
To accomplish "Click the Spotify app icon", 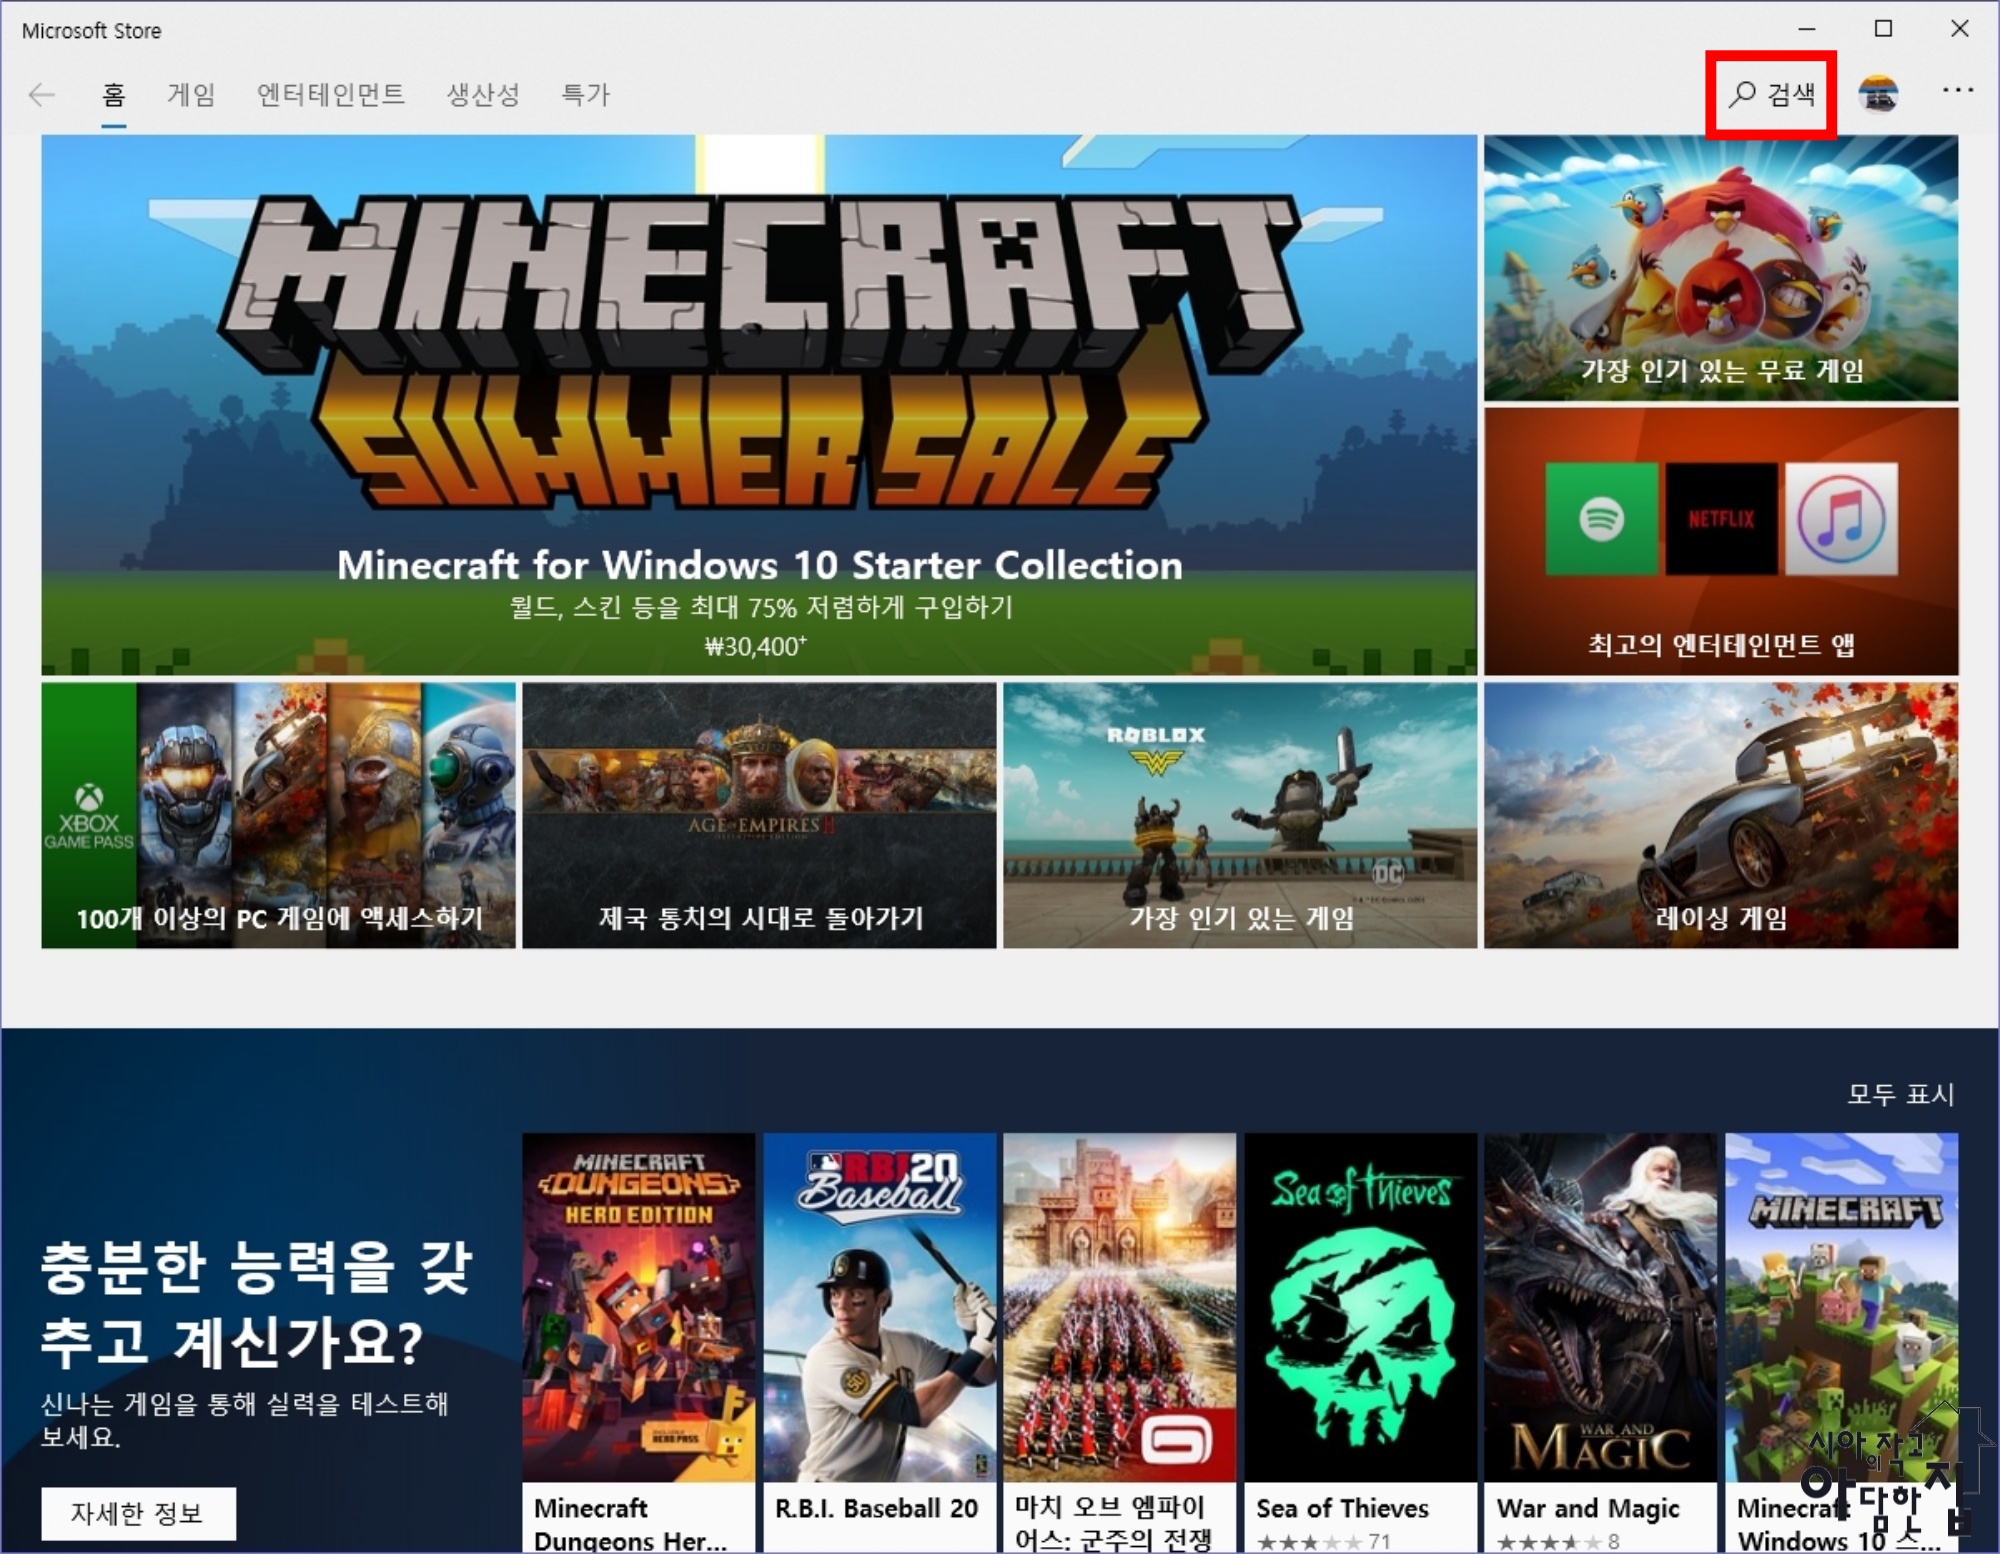I will point(1601,519).
